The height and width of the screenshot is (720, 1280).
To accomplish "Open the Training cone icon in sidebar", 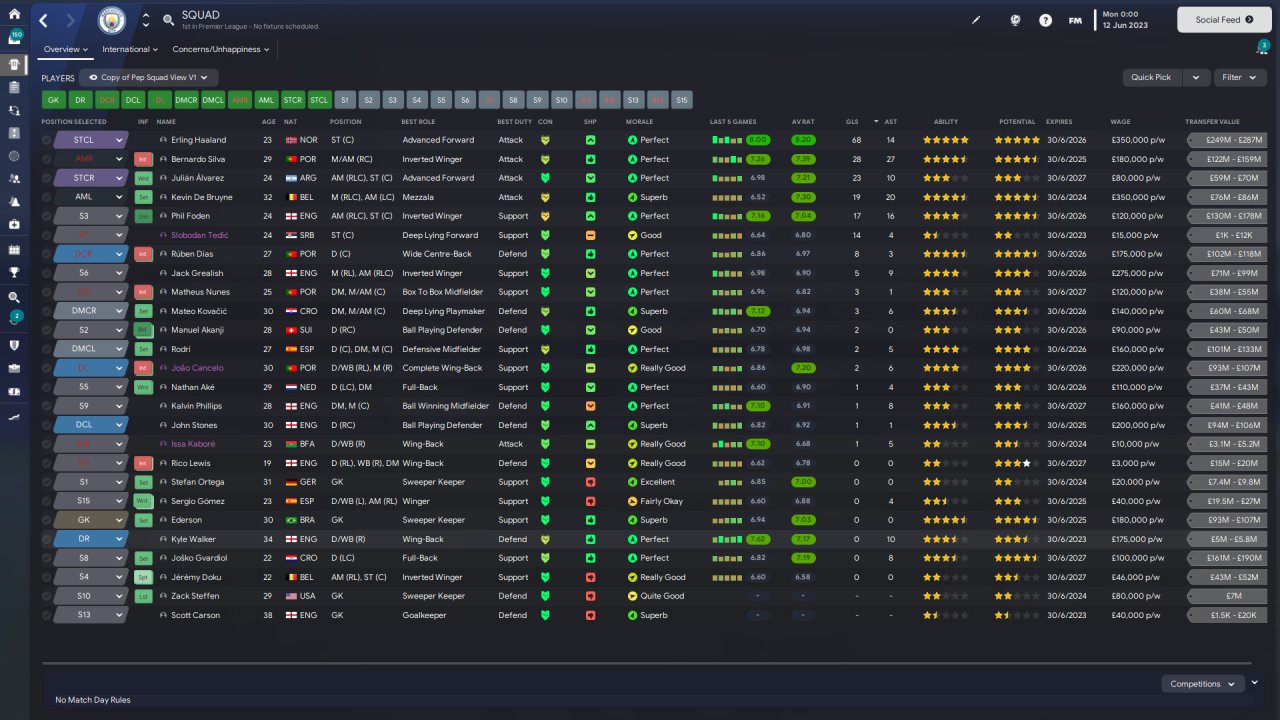I will [x=14, y=202].
